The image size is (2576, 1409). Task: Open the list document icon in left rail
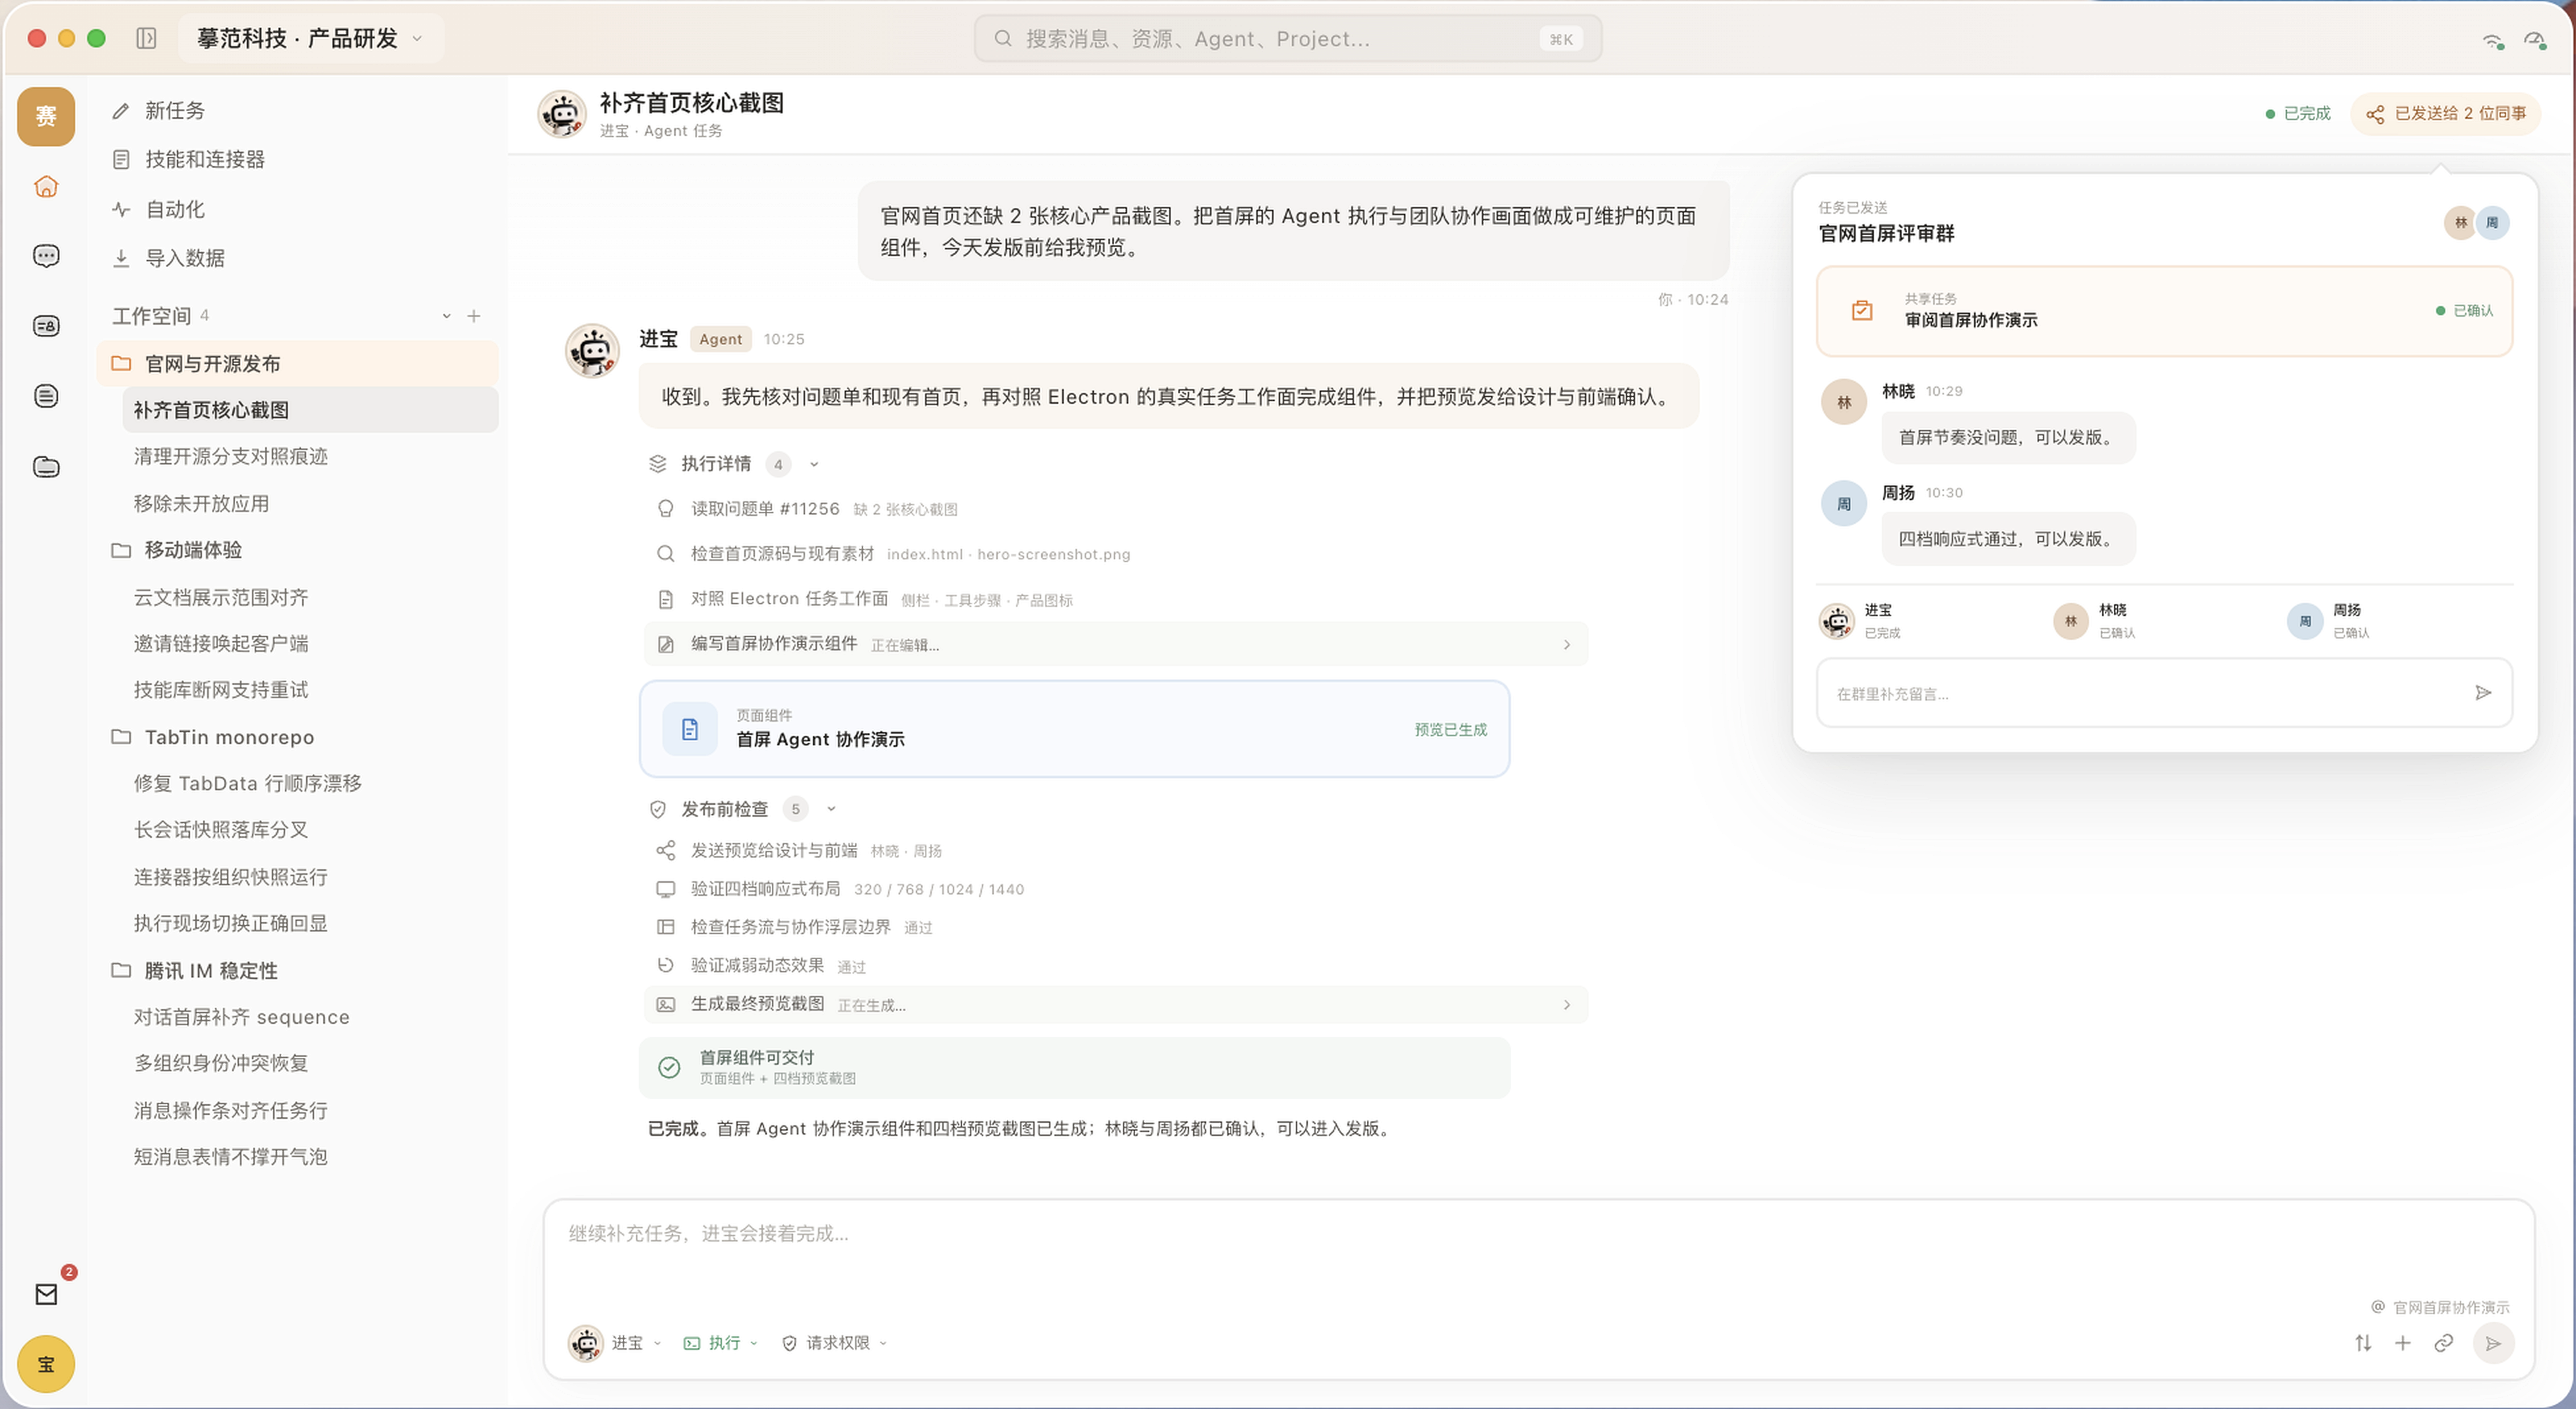46,396
